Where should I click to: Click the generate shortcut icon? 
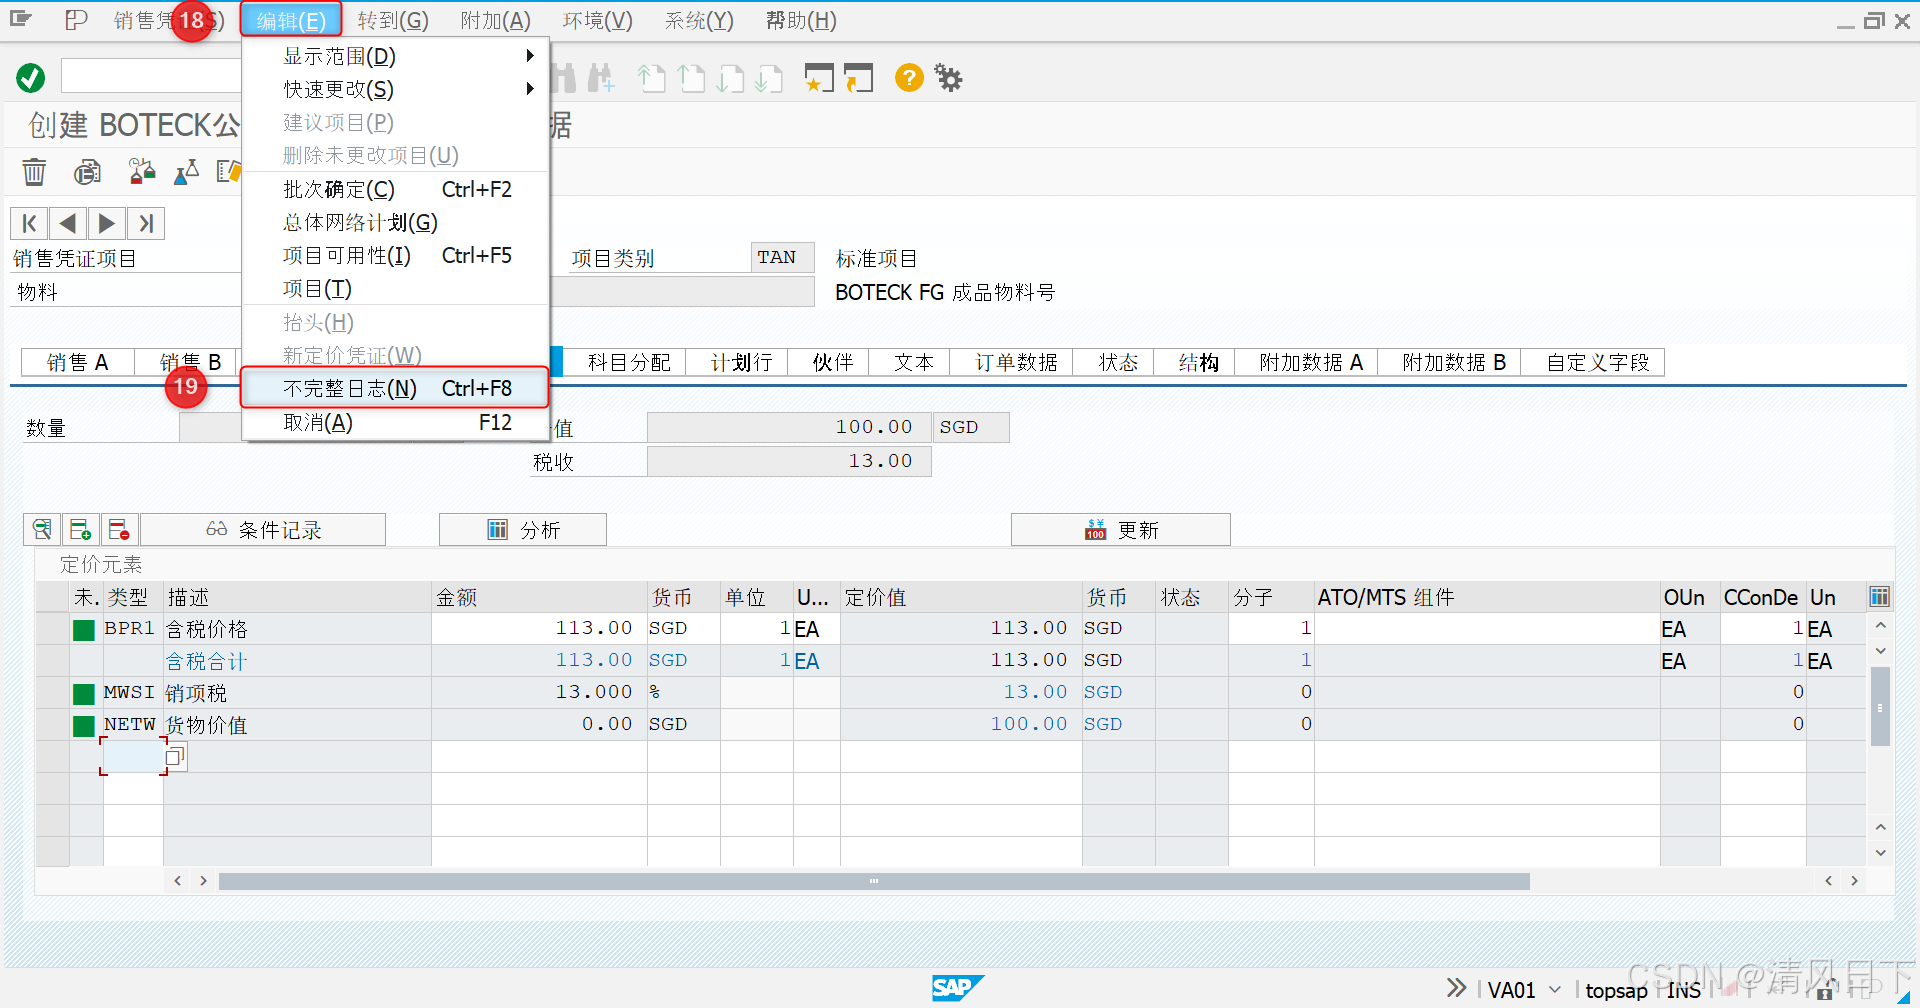(858, 78)
